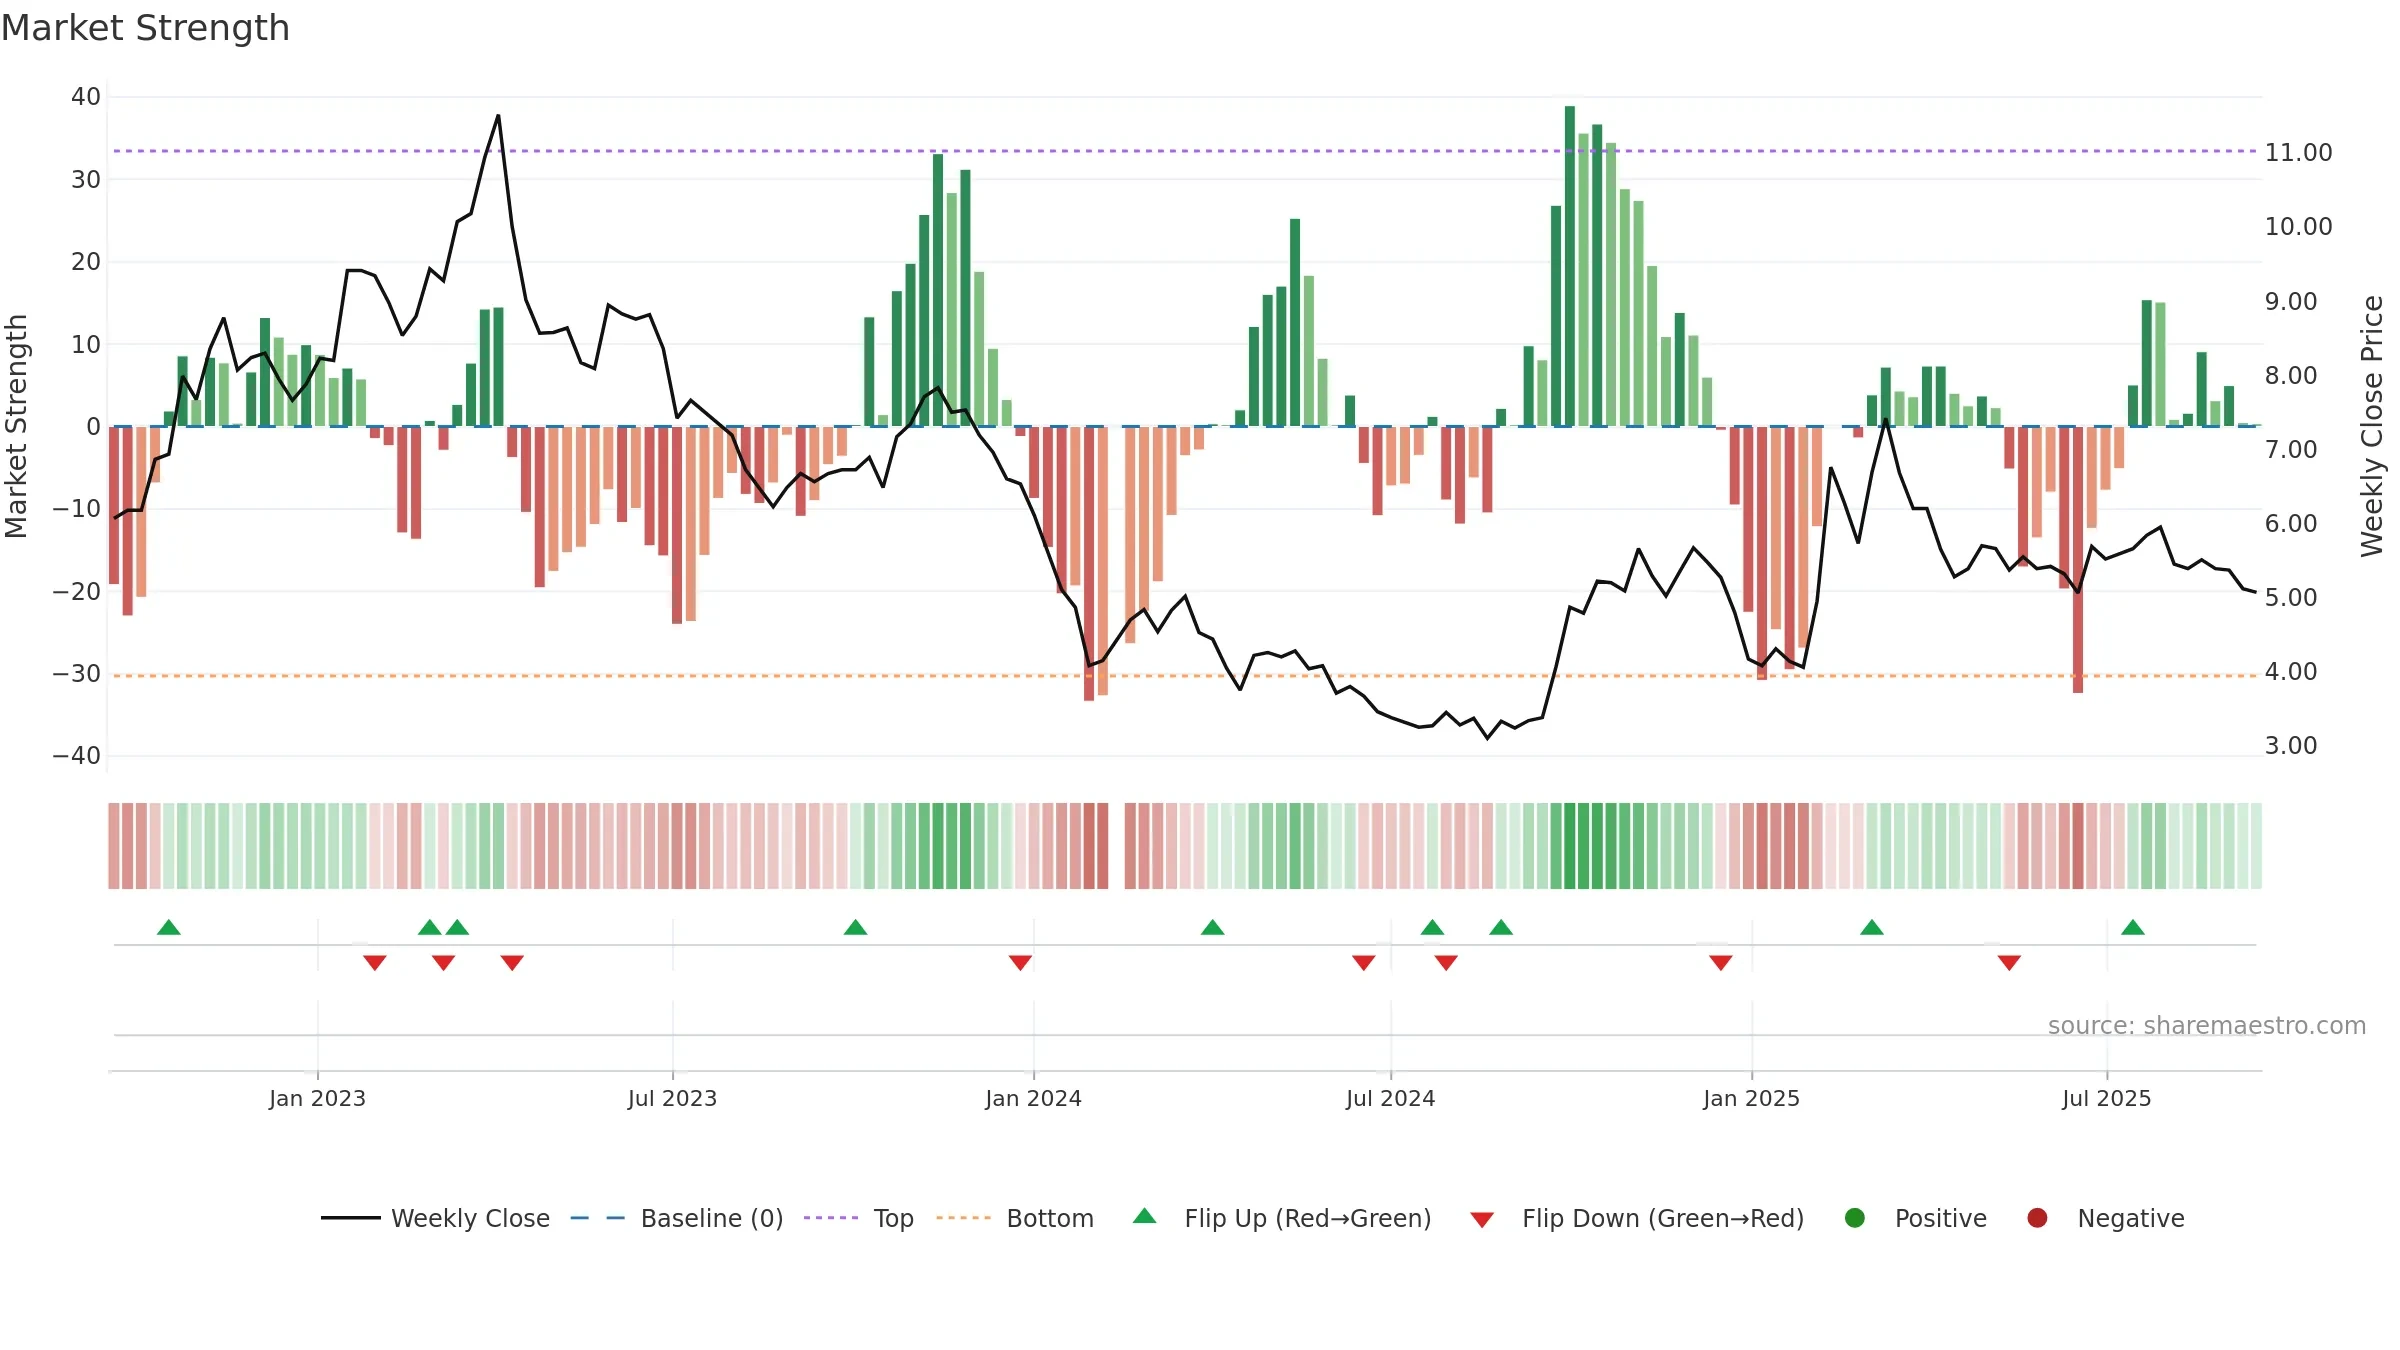Click the only flip-up triangle before Jan 2023
Screen dimensions: 2400x1350
coord(169,927)
